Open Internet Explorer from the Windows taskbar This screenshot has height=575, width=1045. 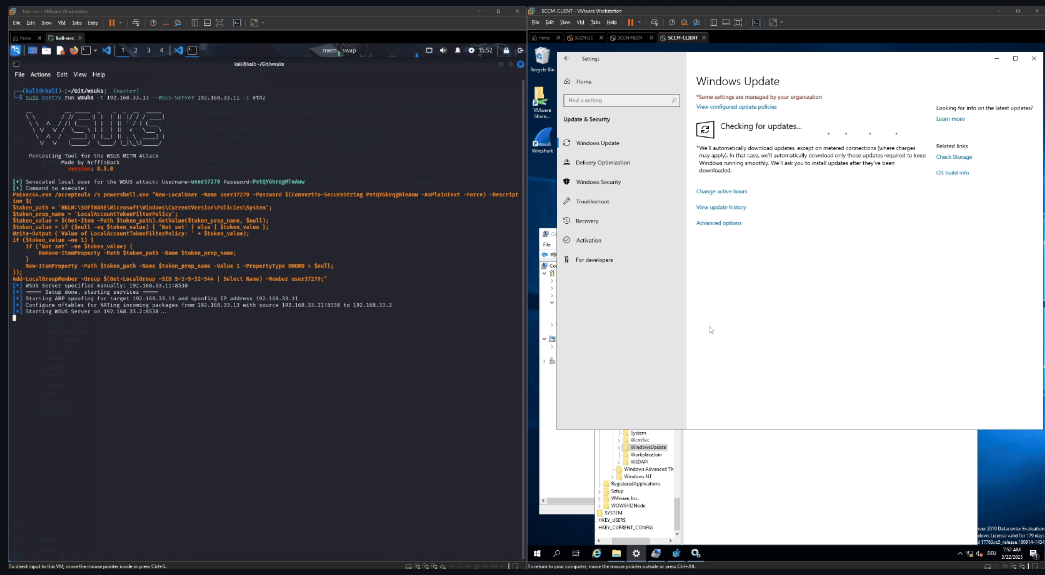pyautogui.click(x=596, y=553)
